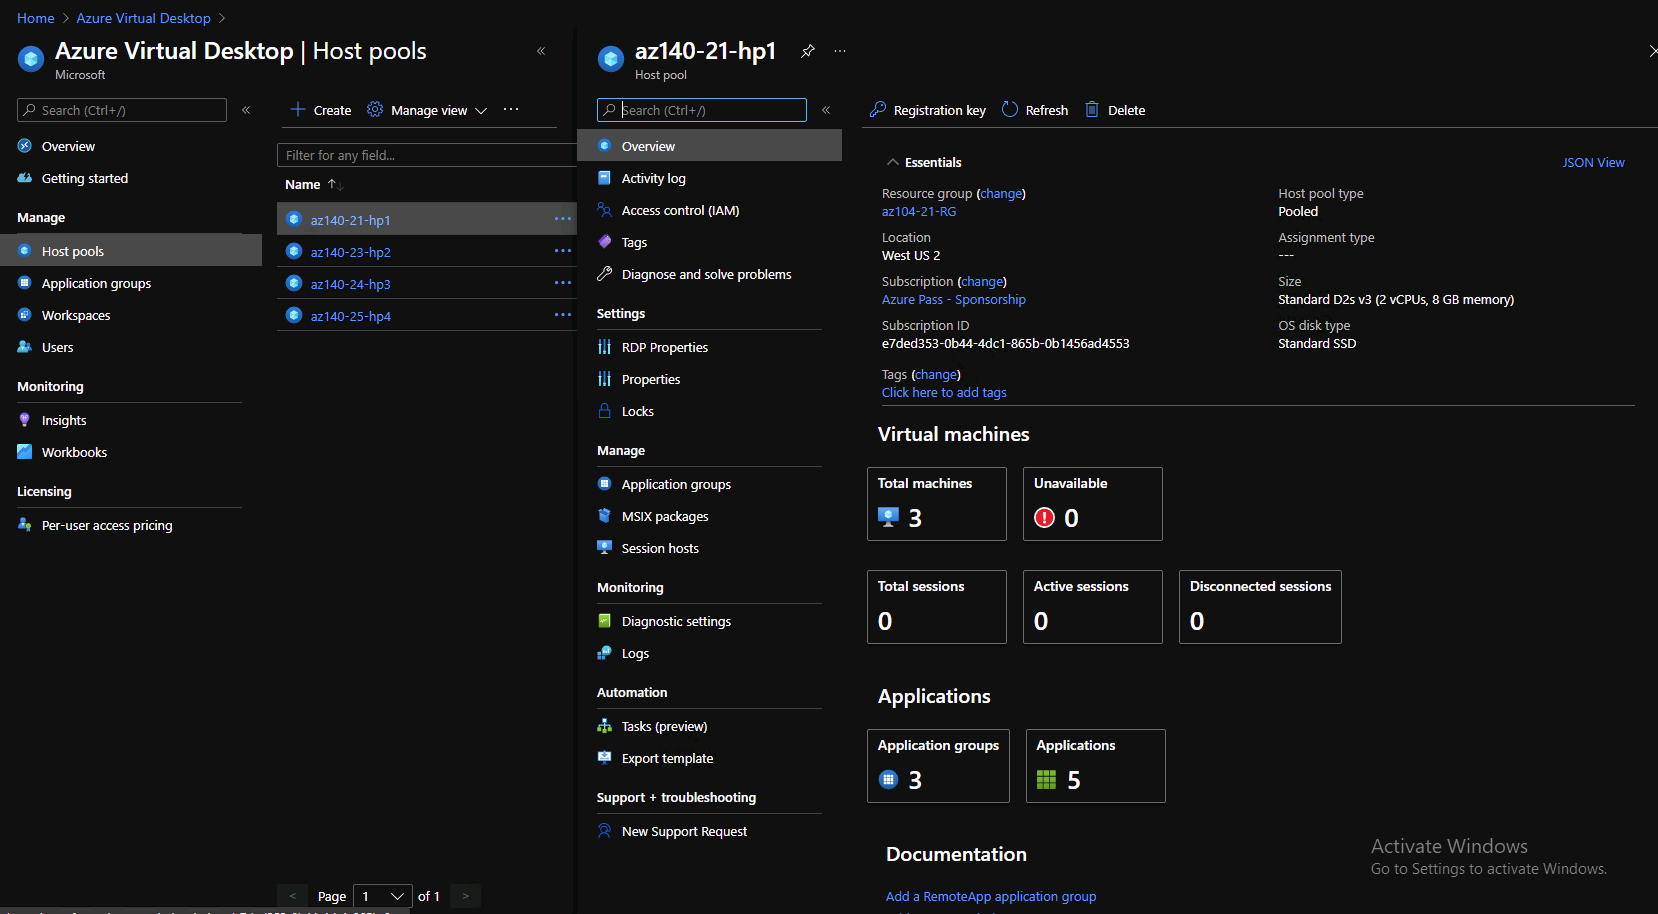Click here to add tags

click(x=943, y=392)
